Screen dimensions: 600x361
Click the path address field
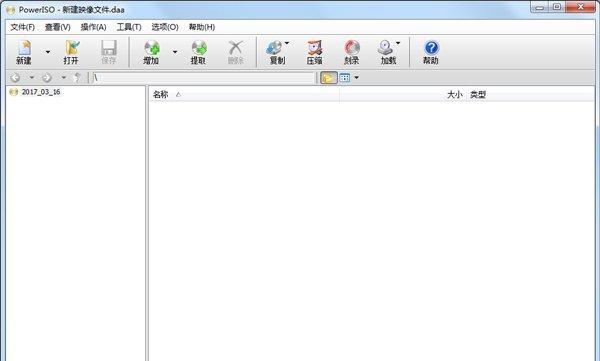click(x=203, y=78)
